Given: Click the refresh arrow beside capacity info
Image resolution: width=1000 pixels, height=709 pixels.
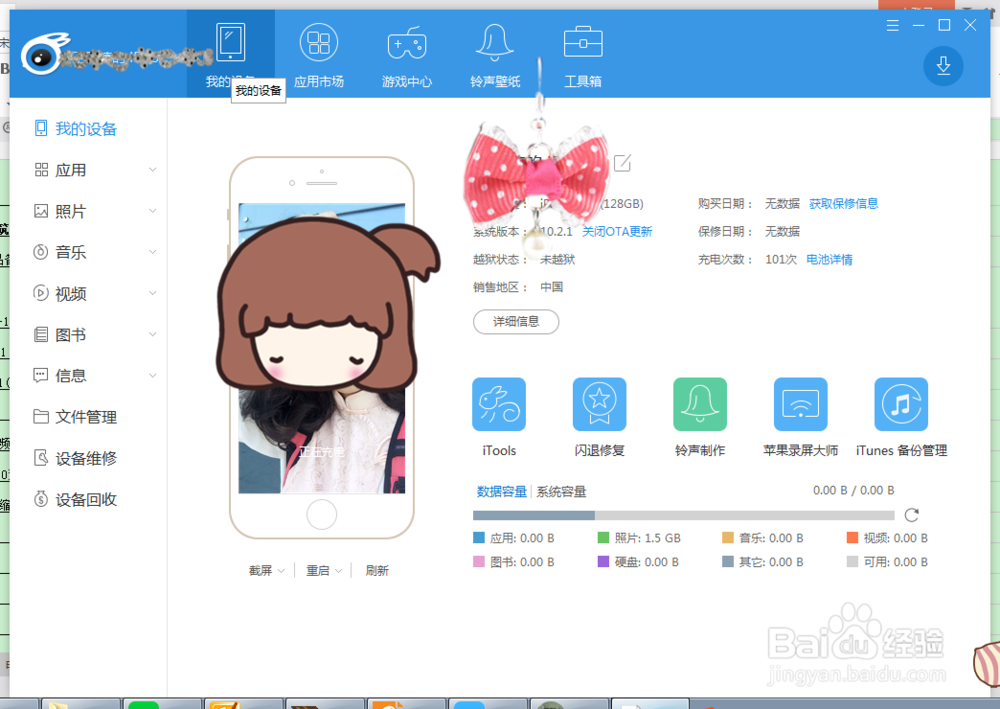Looking at the screenshot, I should click(x=911, y=515).
